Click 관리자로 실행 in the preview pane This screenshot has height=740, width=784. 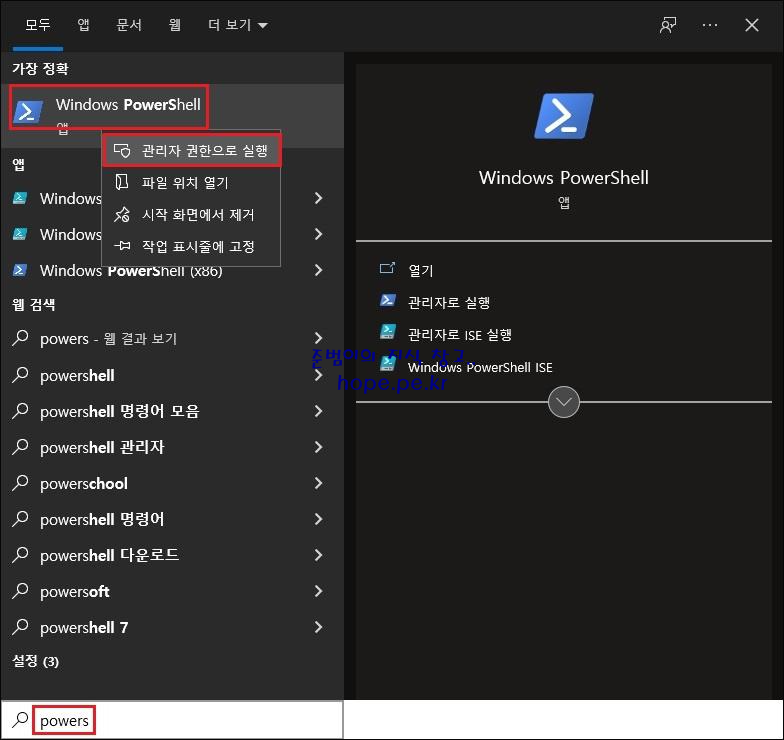coord(449,302)
